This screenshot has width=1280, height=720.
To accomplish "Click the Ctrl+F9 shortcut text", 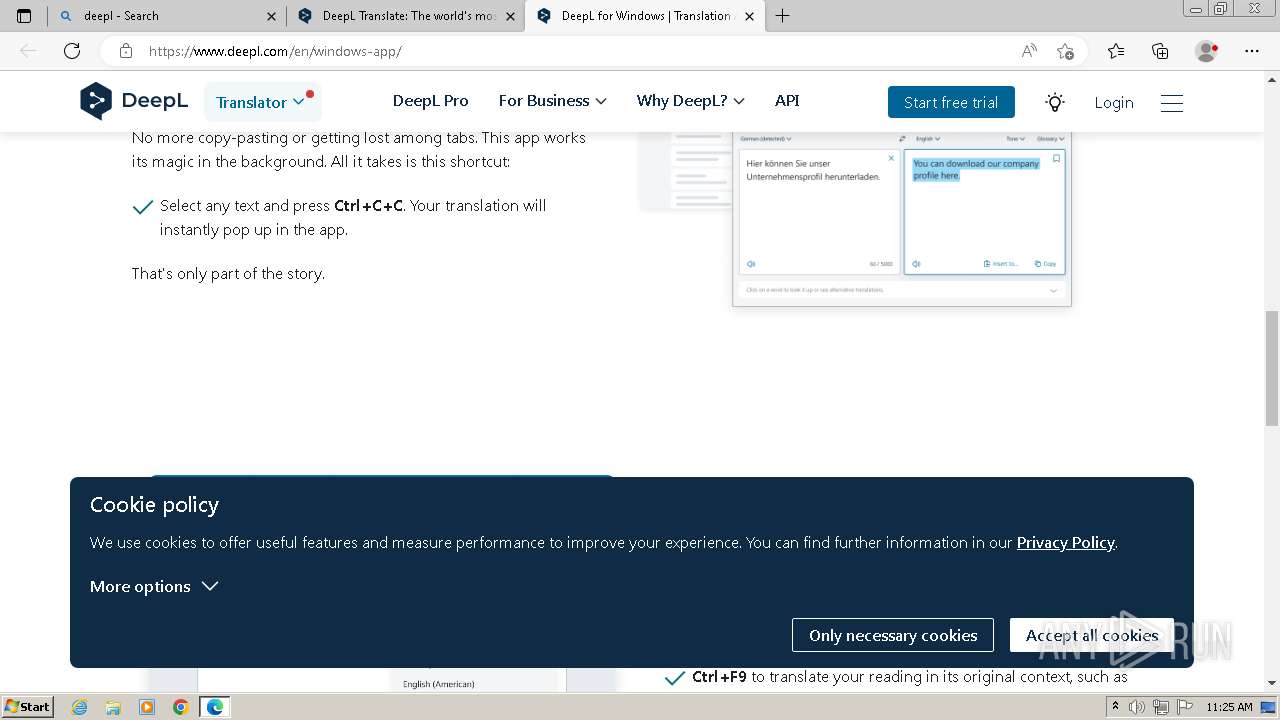I will coord(719,677).
